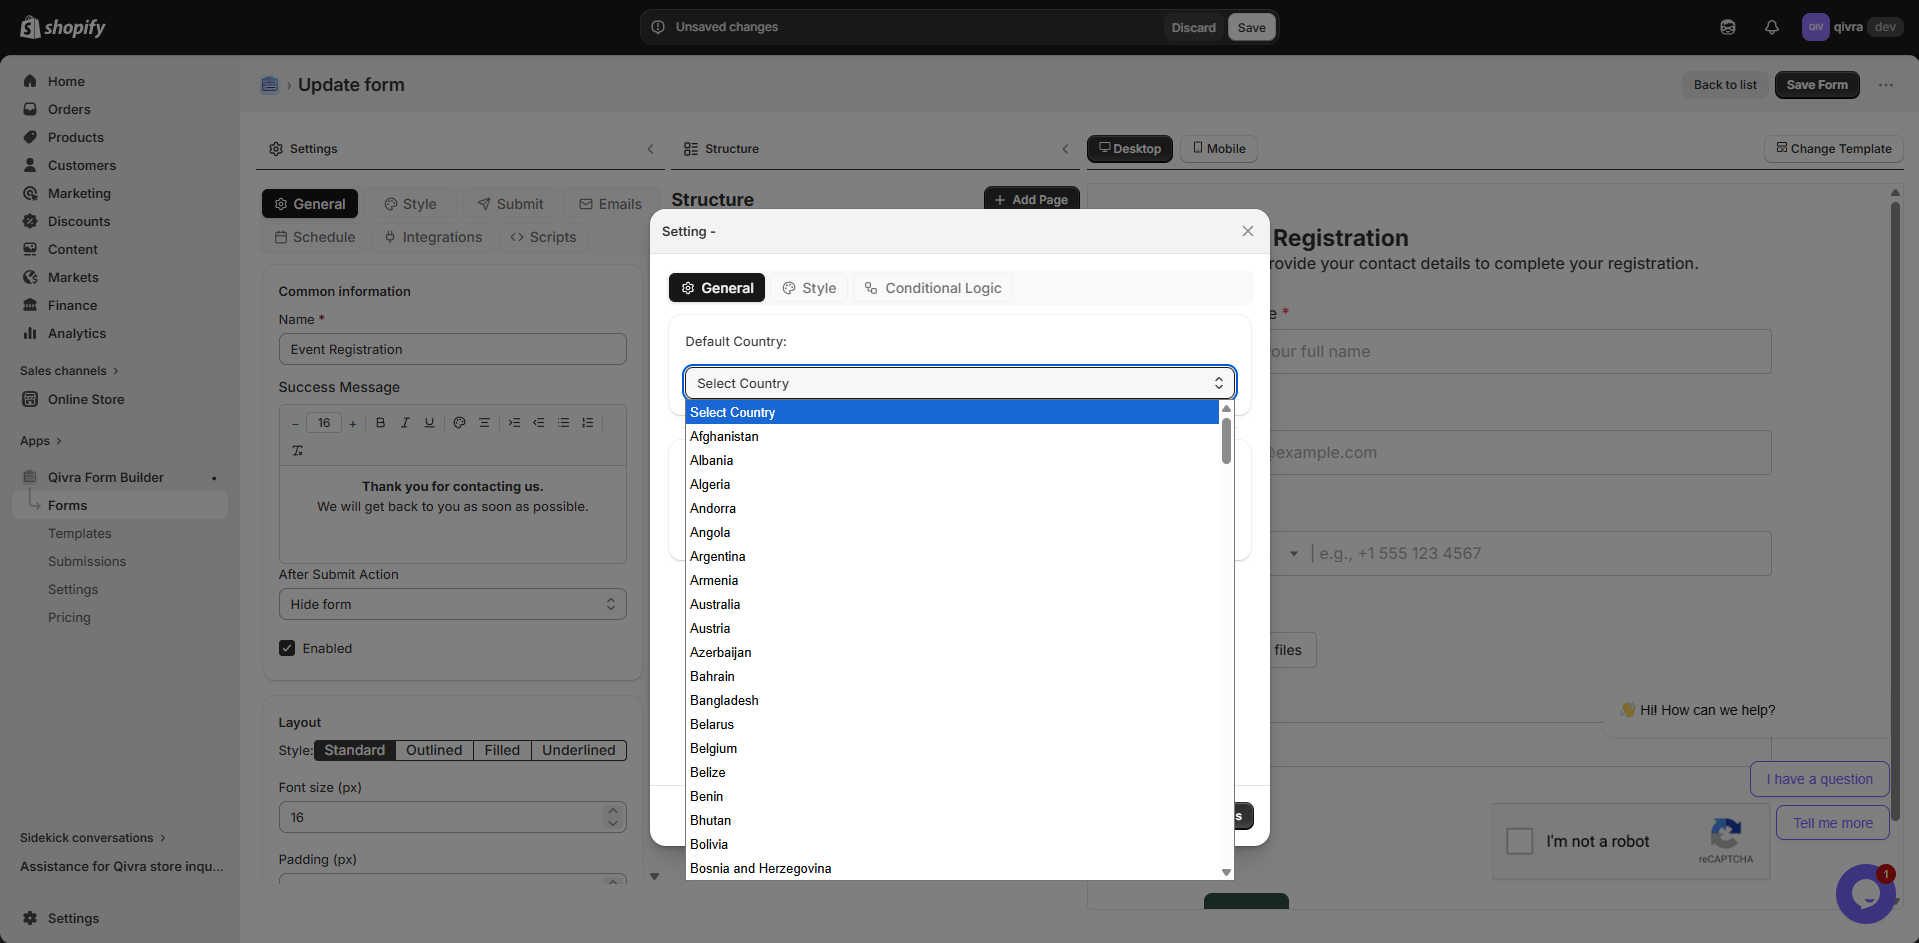The height and width of the screenshot is (943, 1919).
Task: Expand Sidekick conversations
Action: point(93,838)
